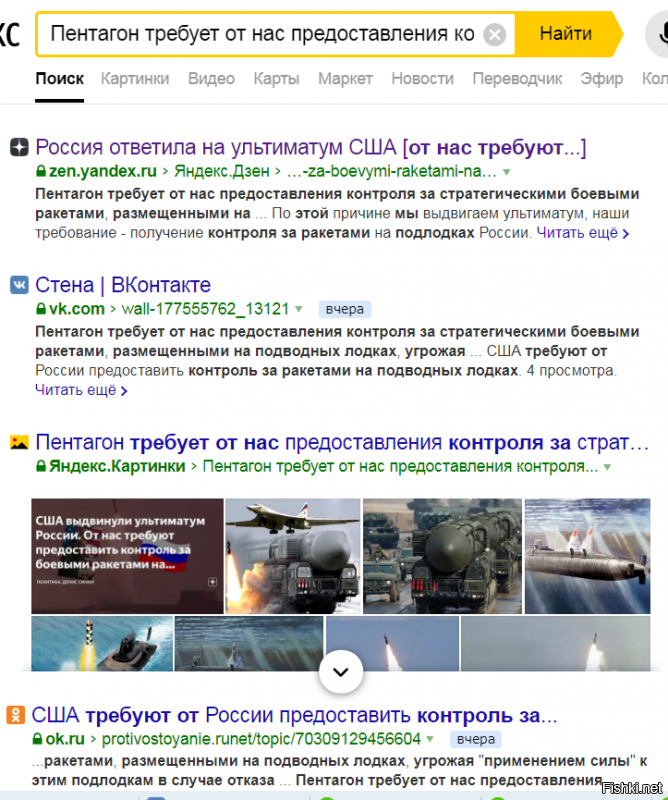668x800 pixels.
Task: Click inside the search query input field
Action: pos(262,34)
